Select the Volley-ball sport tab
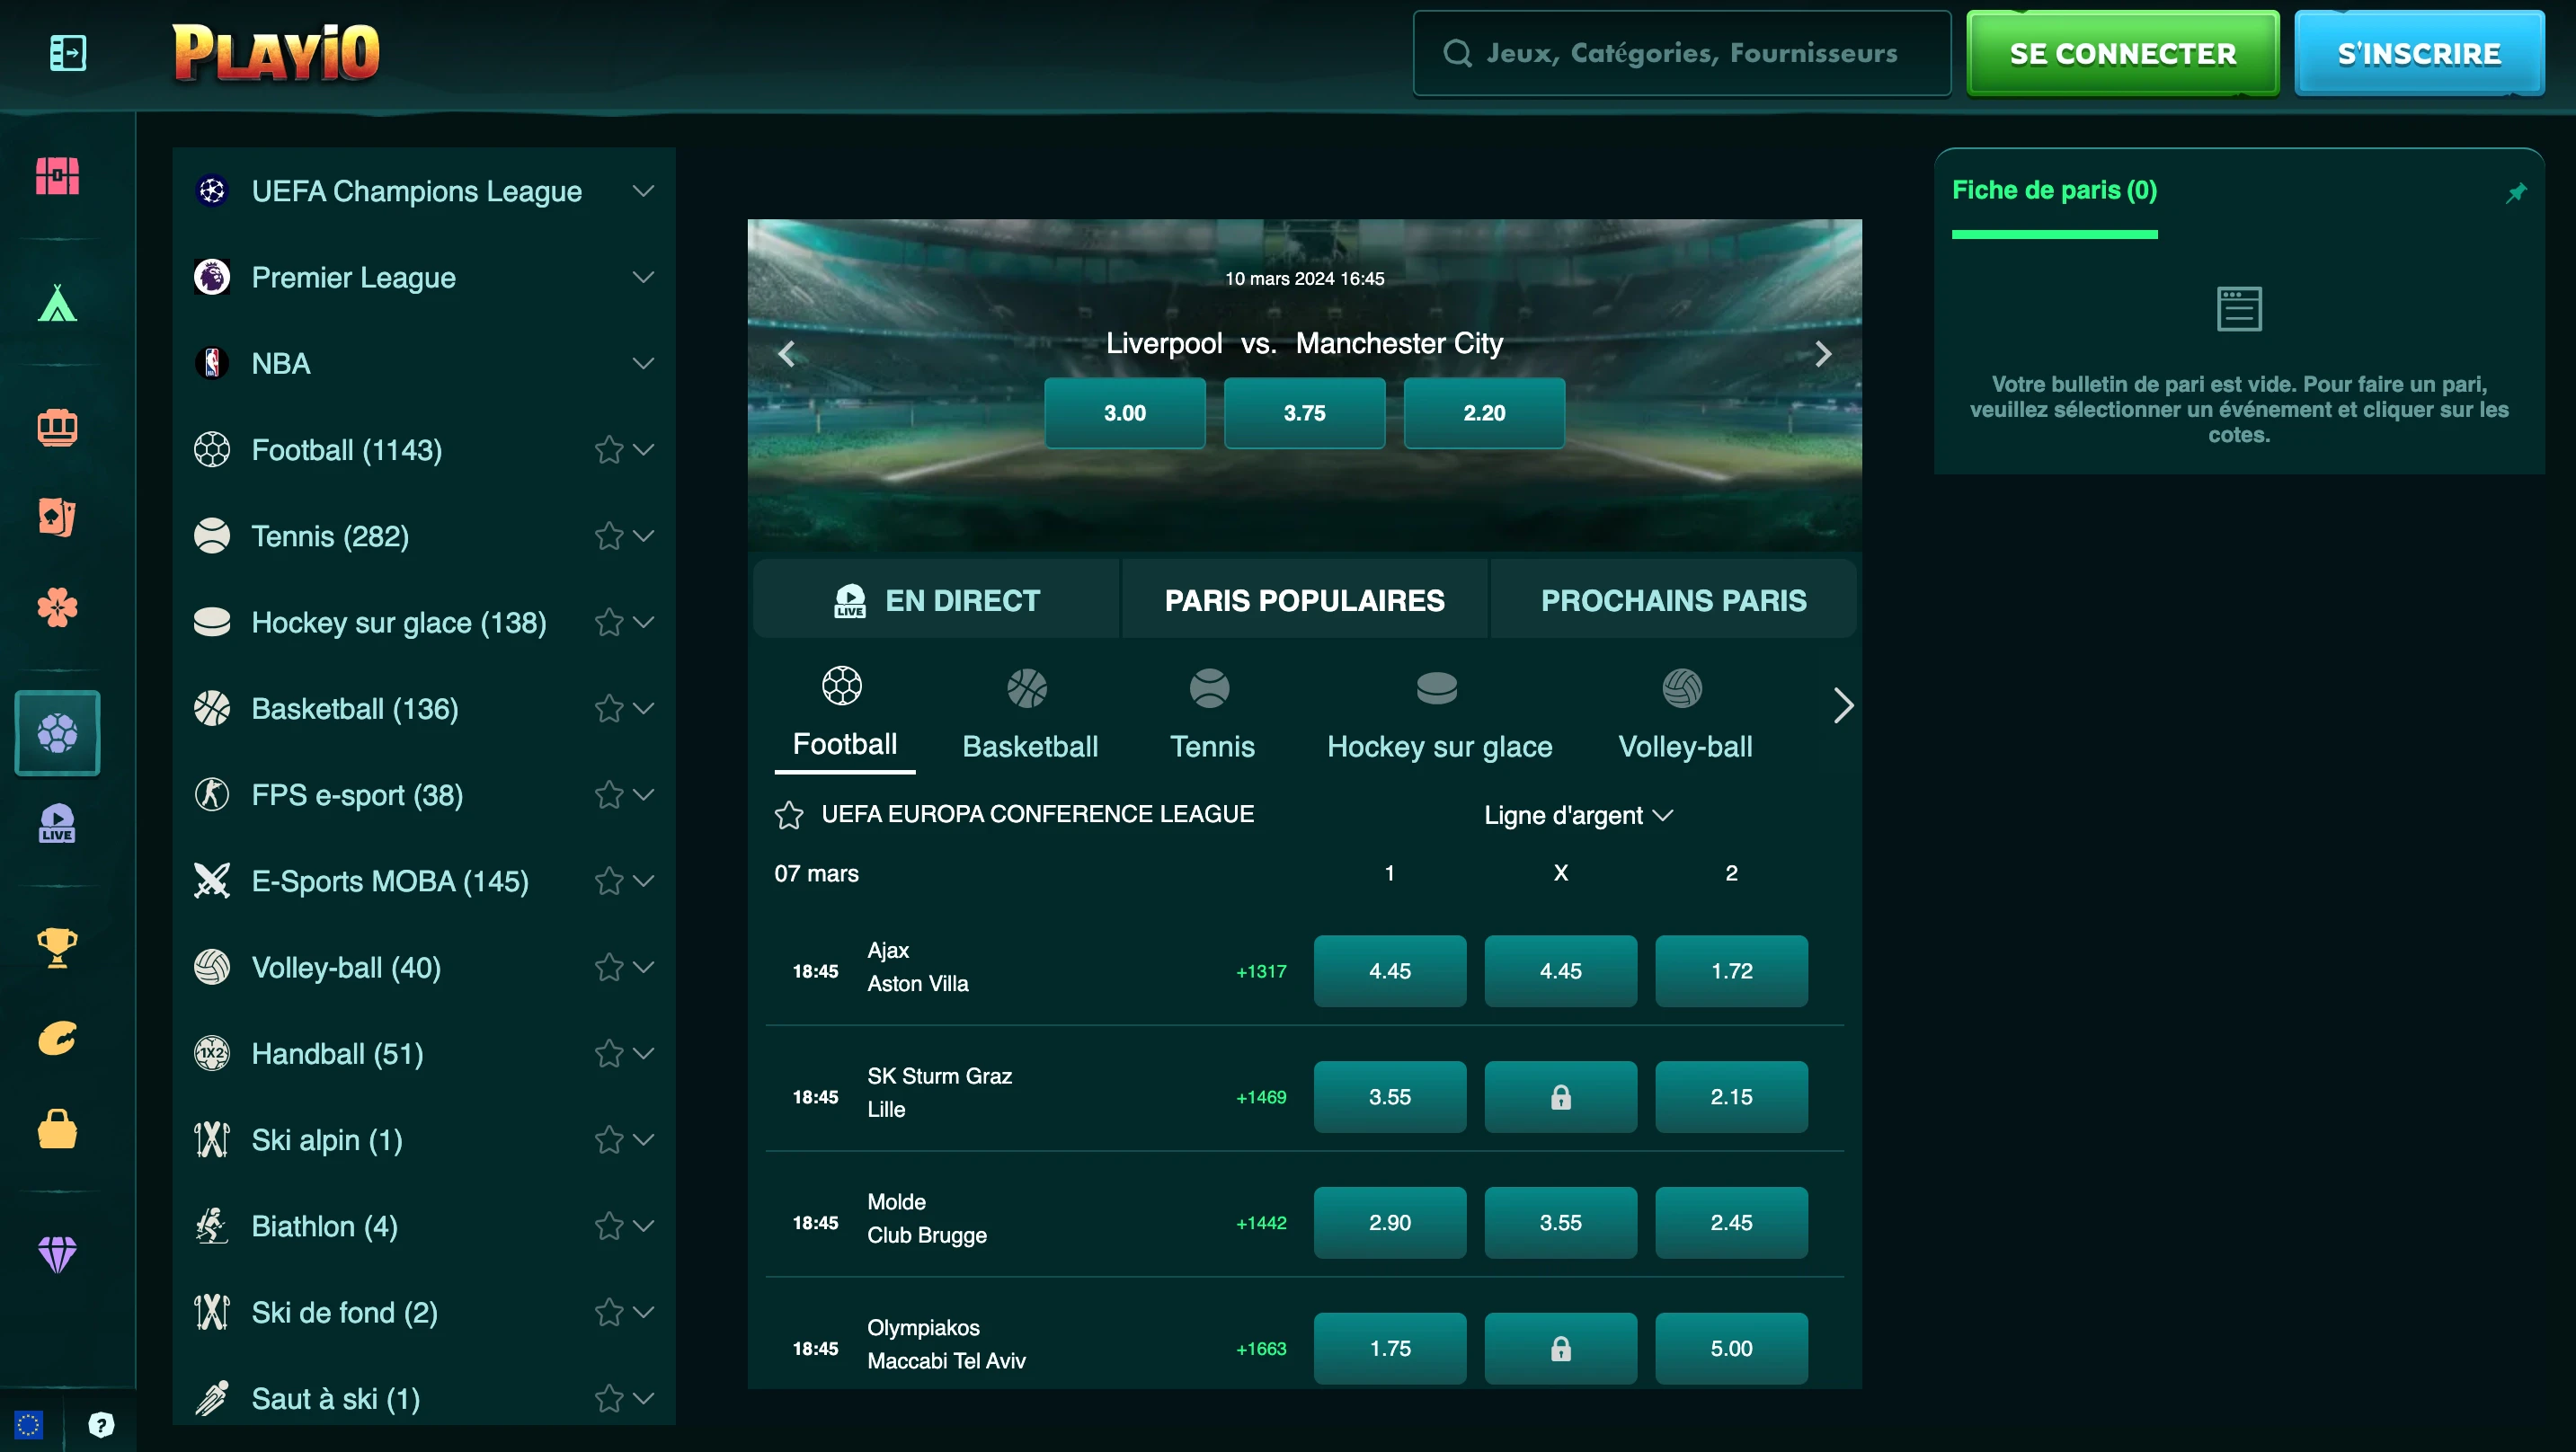The width and height of the screenshot is (2576, 1452). [x=1684, y=714]
